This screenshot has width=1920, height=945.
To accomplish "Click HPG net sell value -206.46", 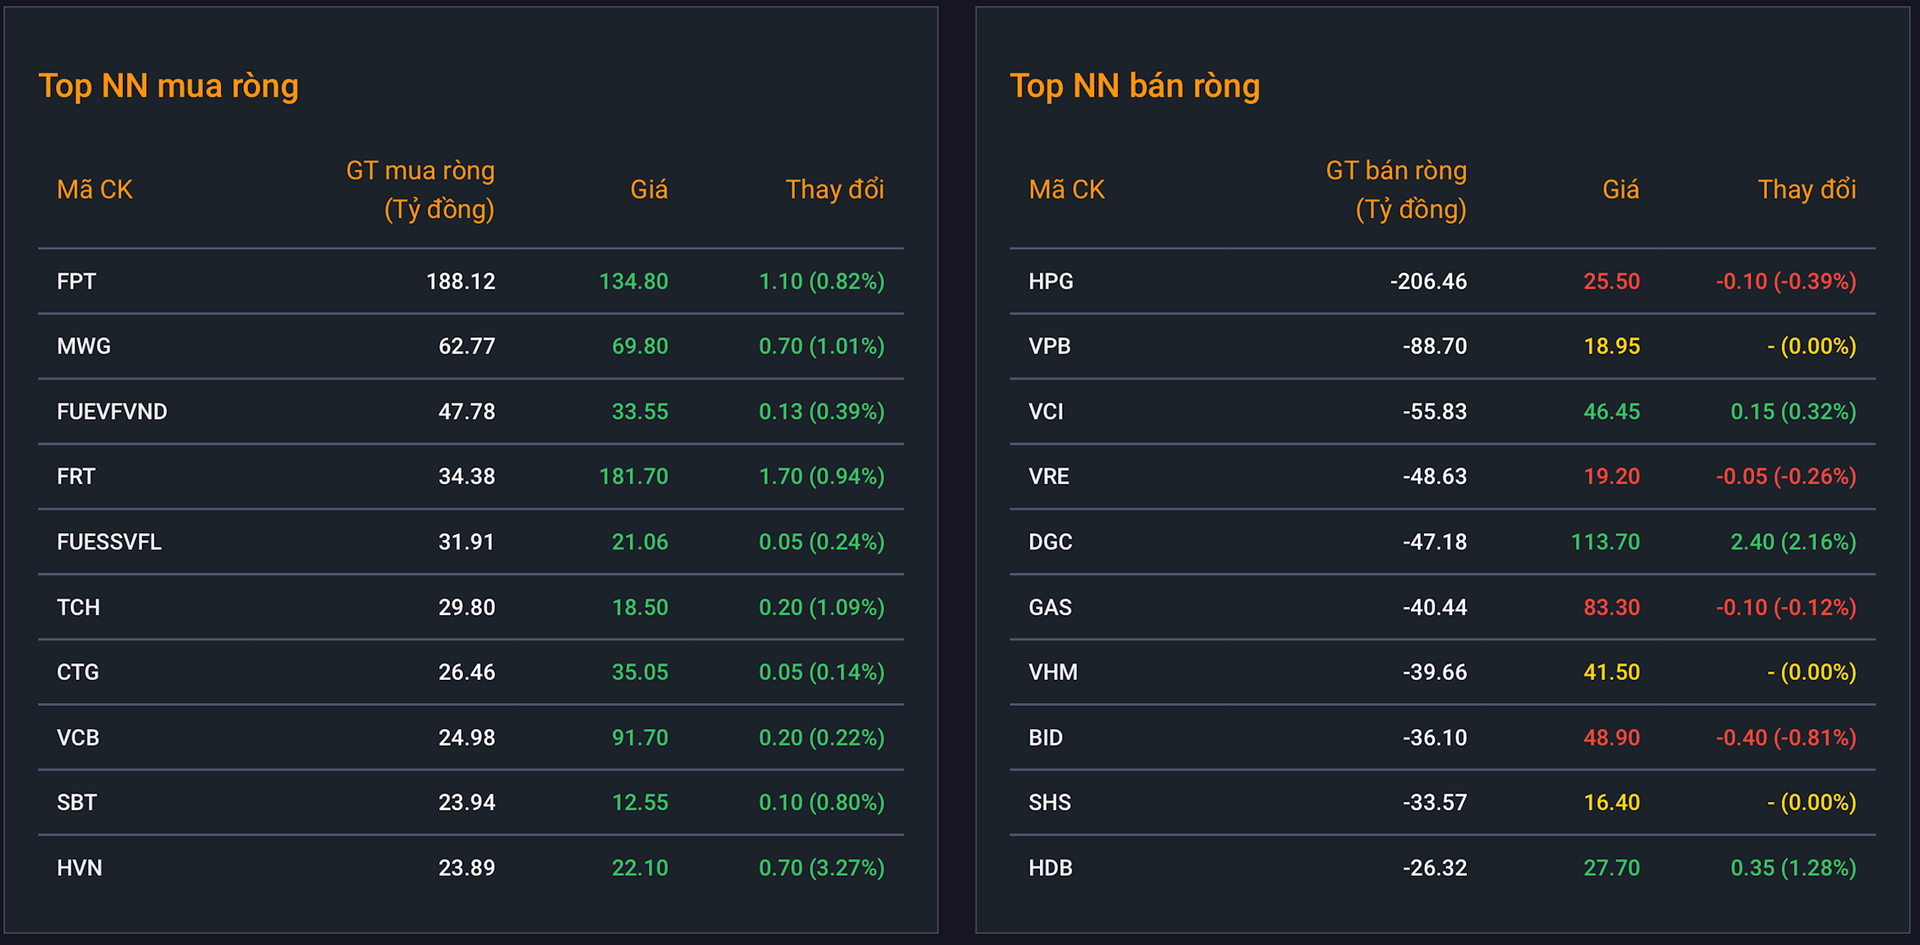I will click(1429, 282).
